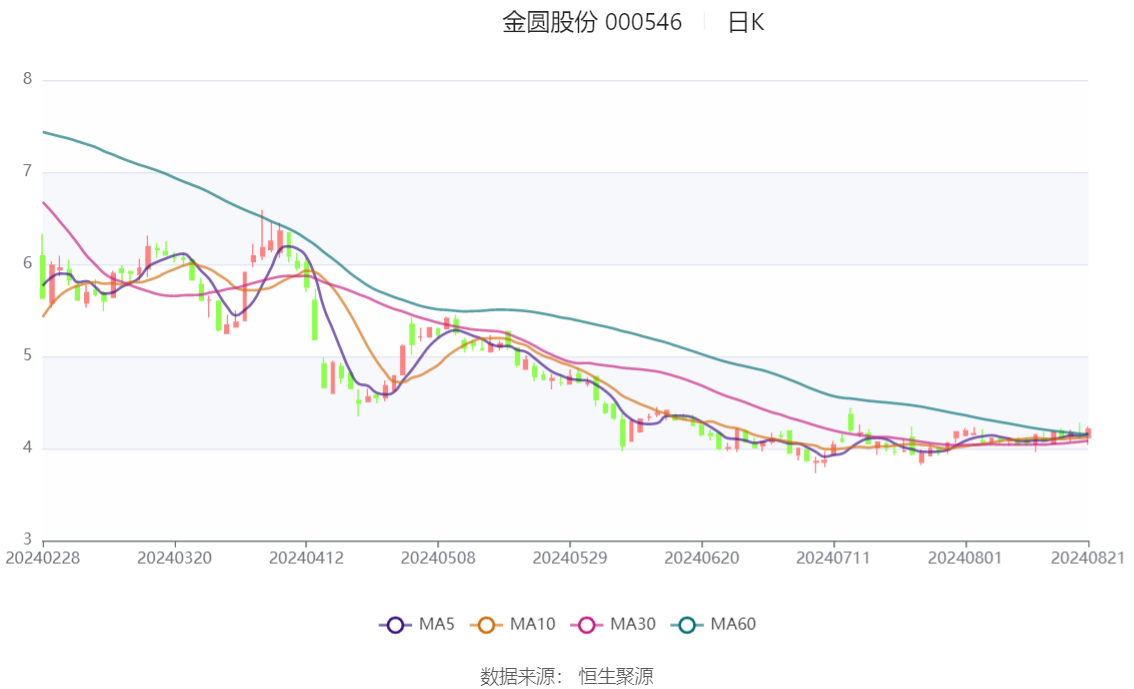Click the 20240228 date axis label
The width and height of the screenshot is (1134, 689).
coord(43,558)
